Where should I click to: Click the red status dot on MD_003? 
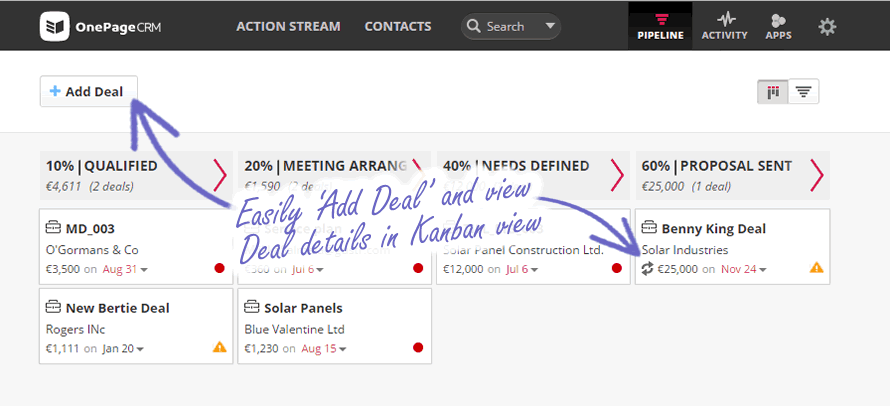pos(220,268)
